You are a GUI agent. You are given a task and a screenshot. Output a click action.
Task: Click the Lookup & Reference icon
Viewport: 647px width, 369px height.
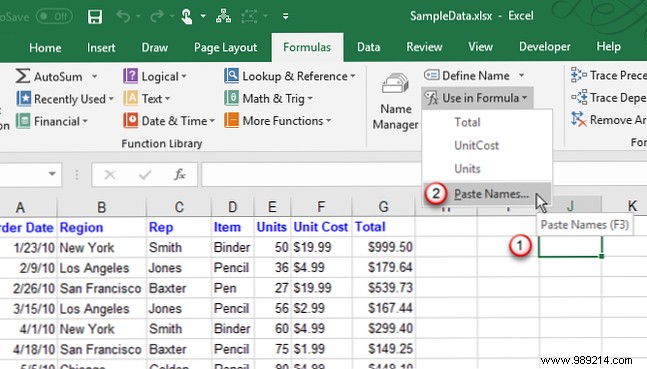coord(231,76)
